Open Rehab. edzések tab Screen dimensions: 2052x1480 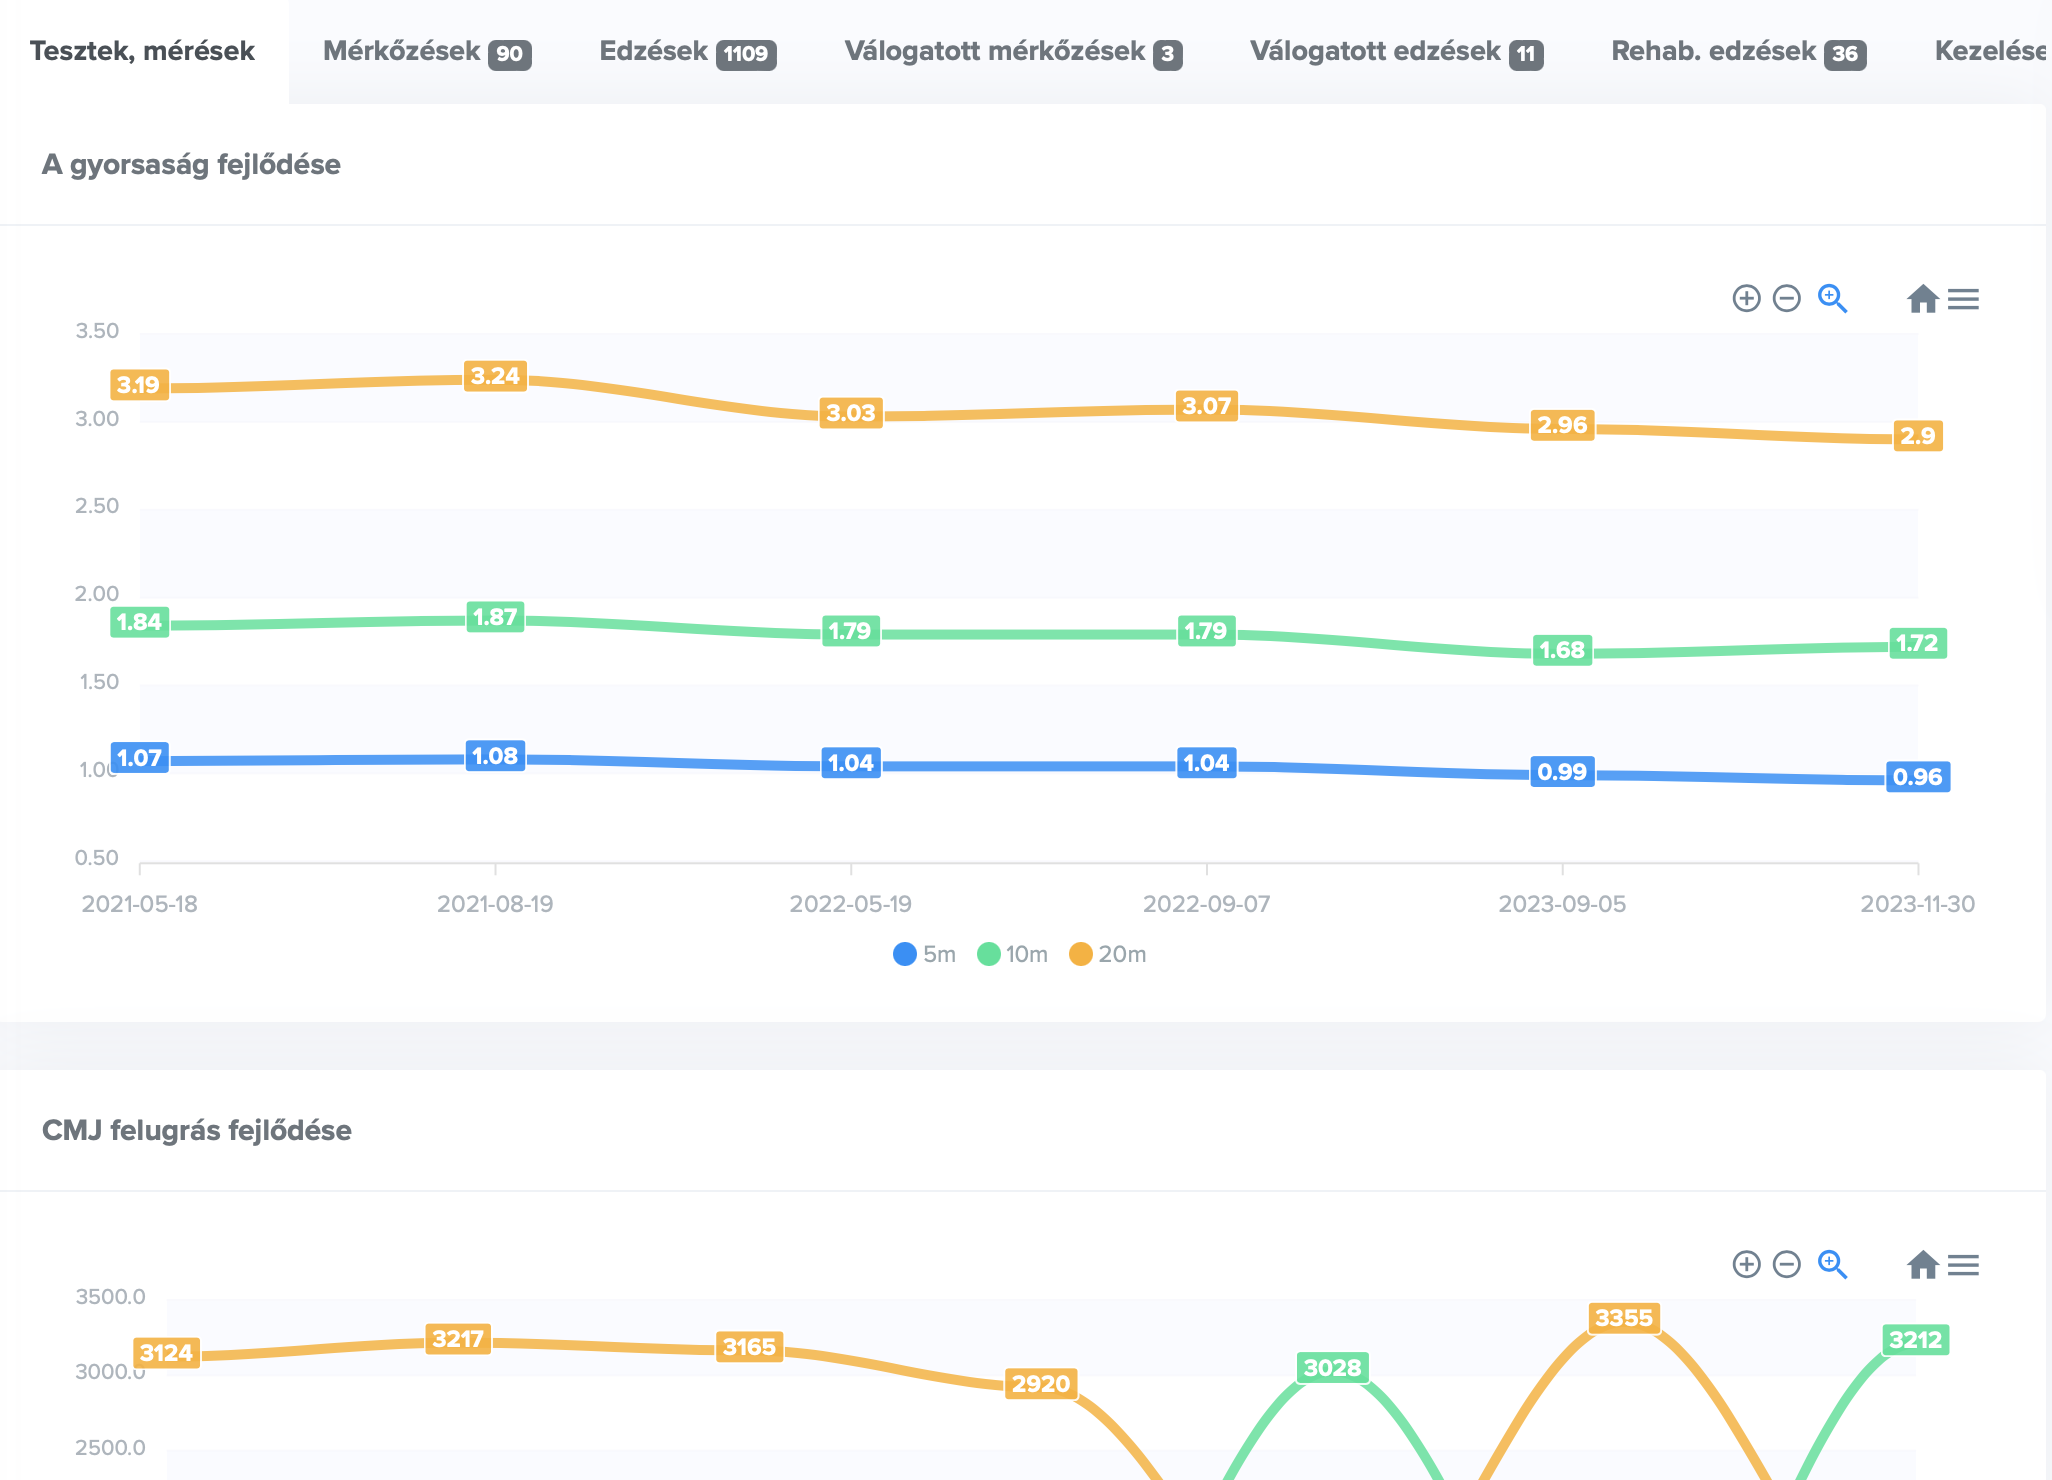point(1738,52)
